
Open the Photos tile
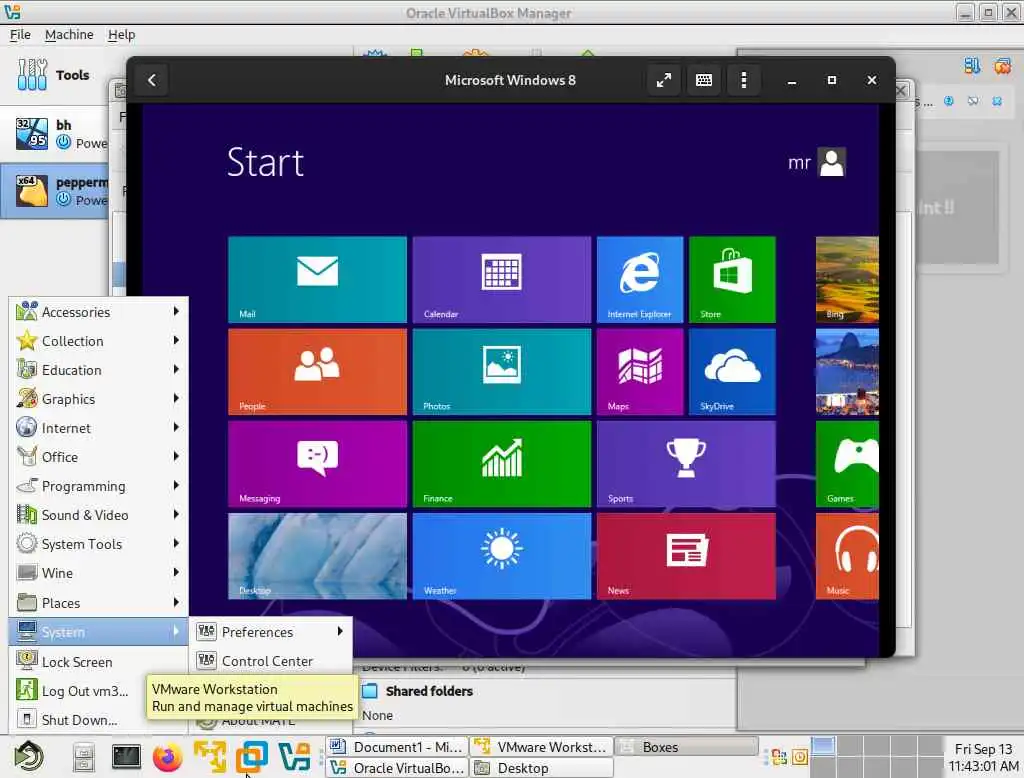coord(502,372)
